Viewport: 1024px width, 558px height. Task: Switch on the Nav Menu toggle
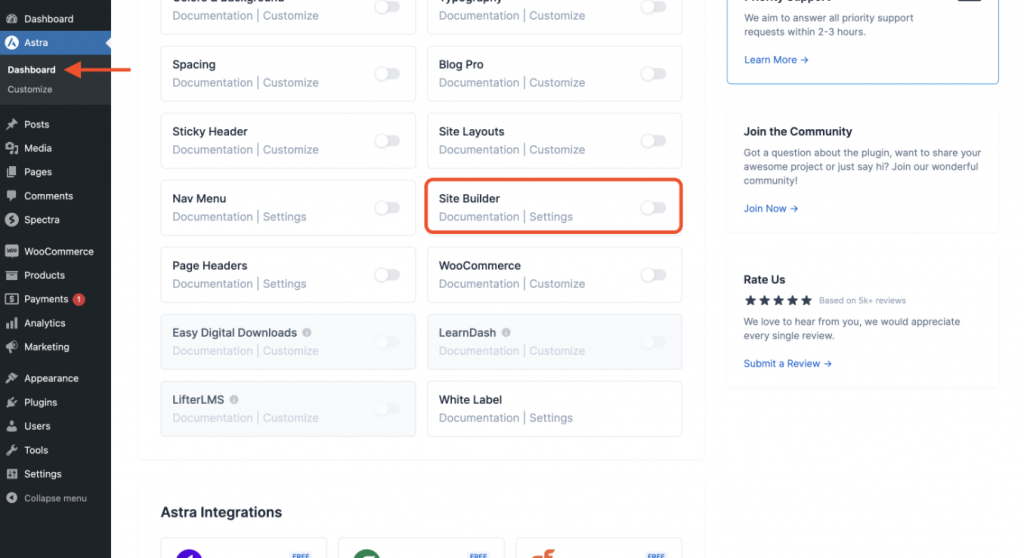click(387, 208)
